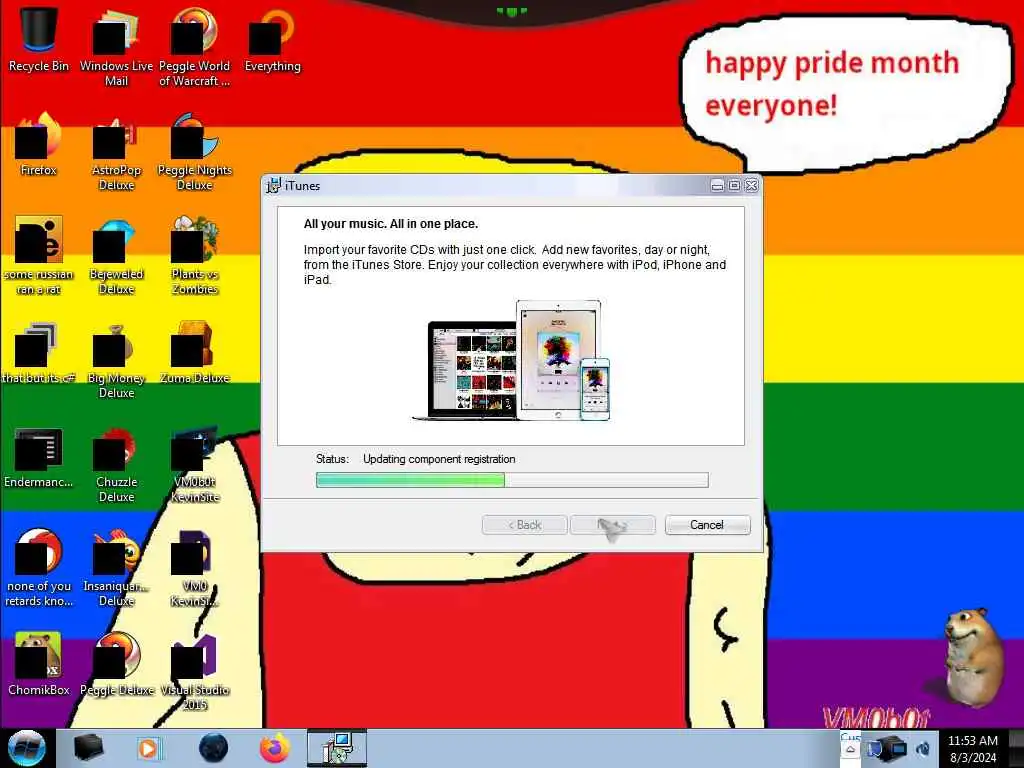Cancel the iTunes installation
The image size is (1024, 768).
pos(707,525)
